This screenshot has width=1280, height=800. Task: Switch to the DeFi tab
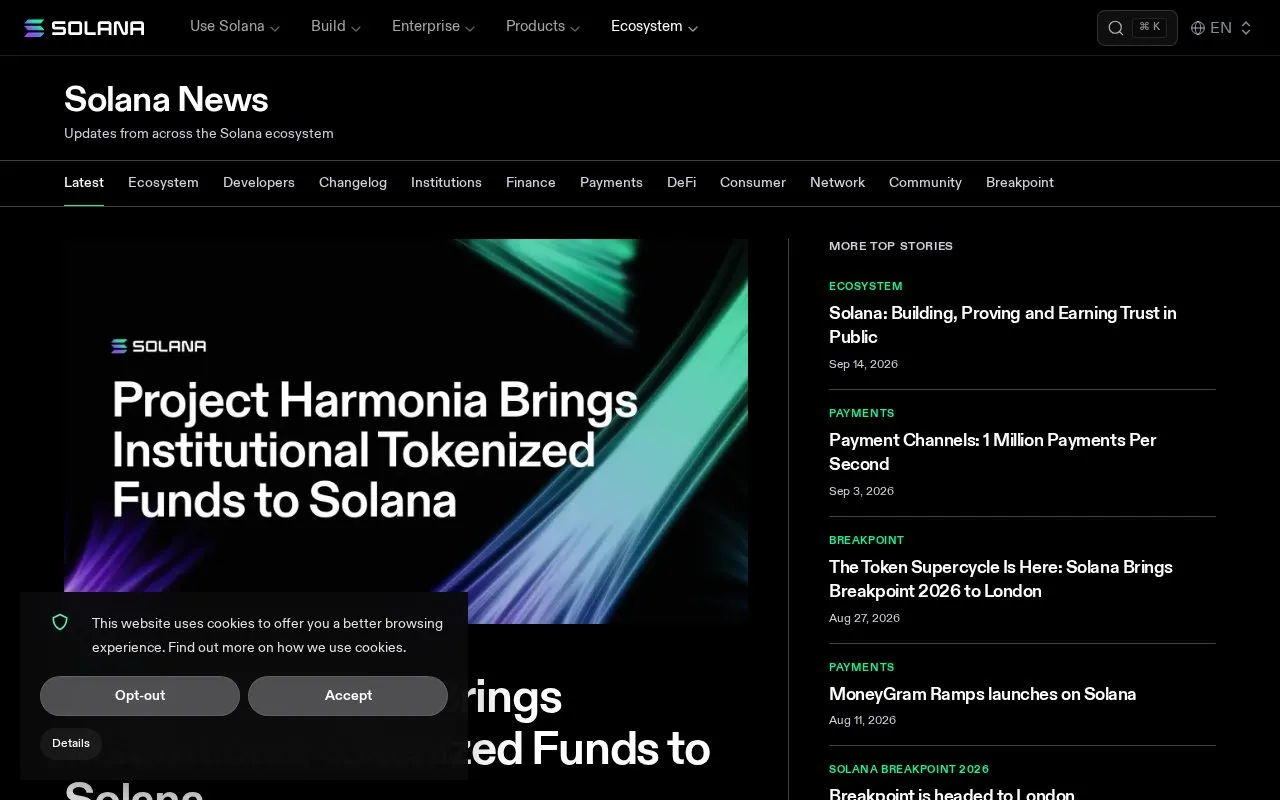pos(682,183)
